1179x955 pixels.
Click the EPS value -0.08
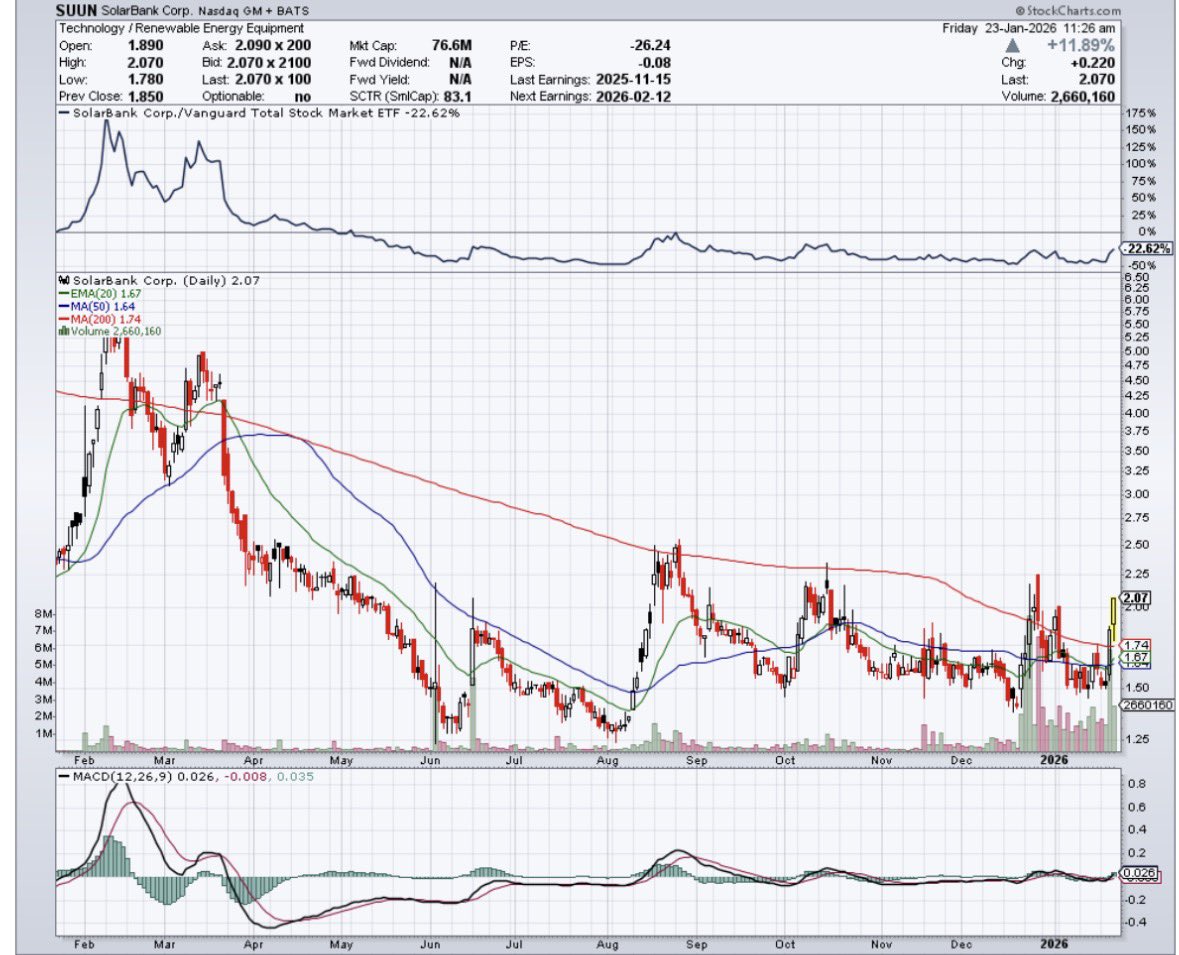(656, 62)
